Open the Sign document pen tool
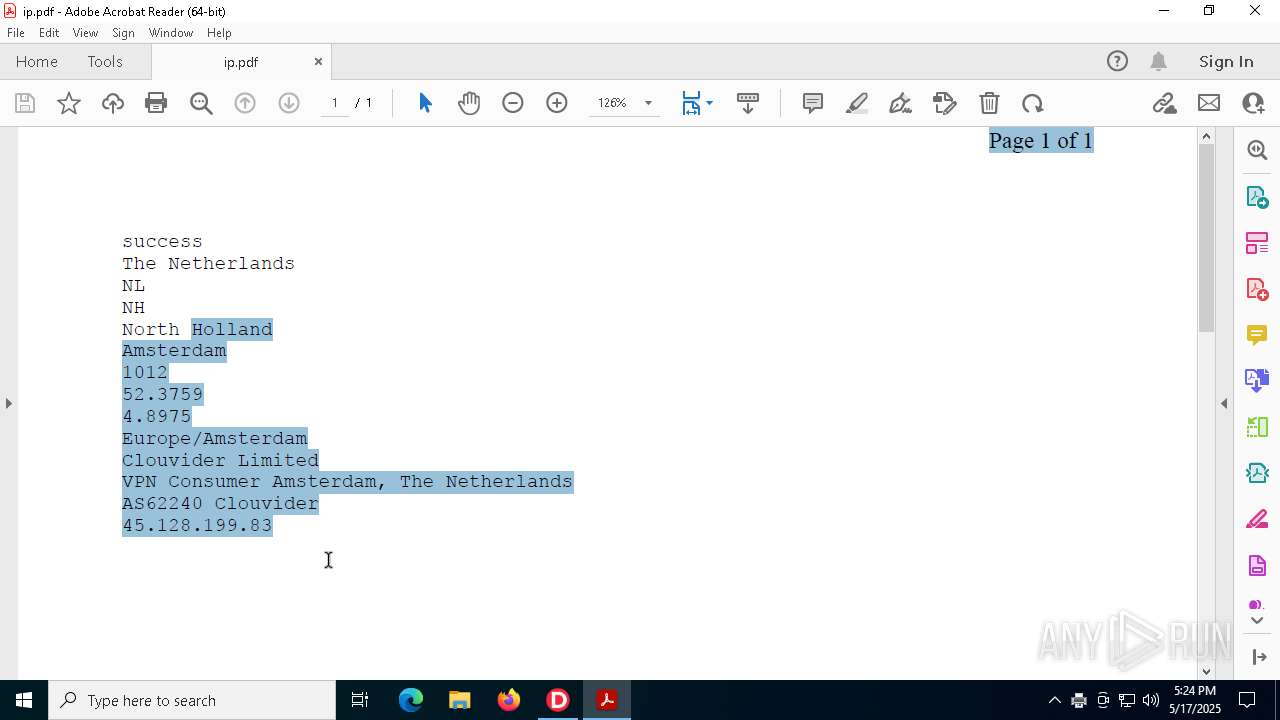Viewport: 1280px width, 720px height. 901,103
